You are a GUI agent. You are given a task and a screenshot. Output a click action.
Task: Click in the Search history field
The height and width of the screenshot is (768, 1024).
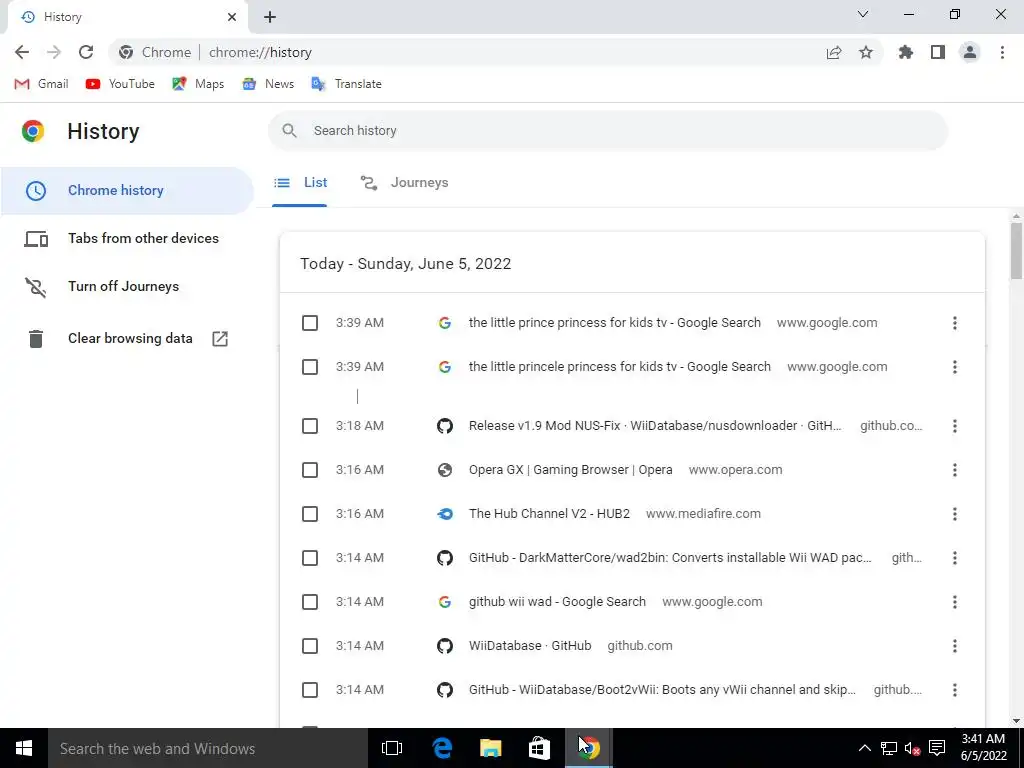click(607, 131)
